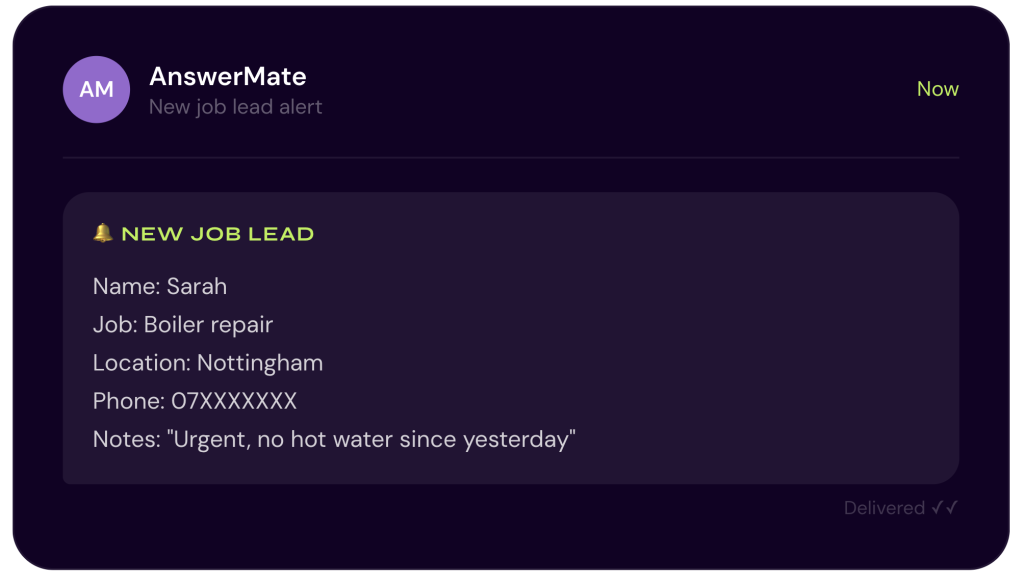Click the "Now" timestamp
Viewport: 1024px width, 585px height.
coord(937,89)
